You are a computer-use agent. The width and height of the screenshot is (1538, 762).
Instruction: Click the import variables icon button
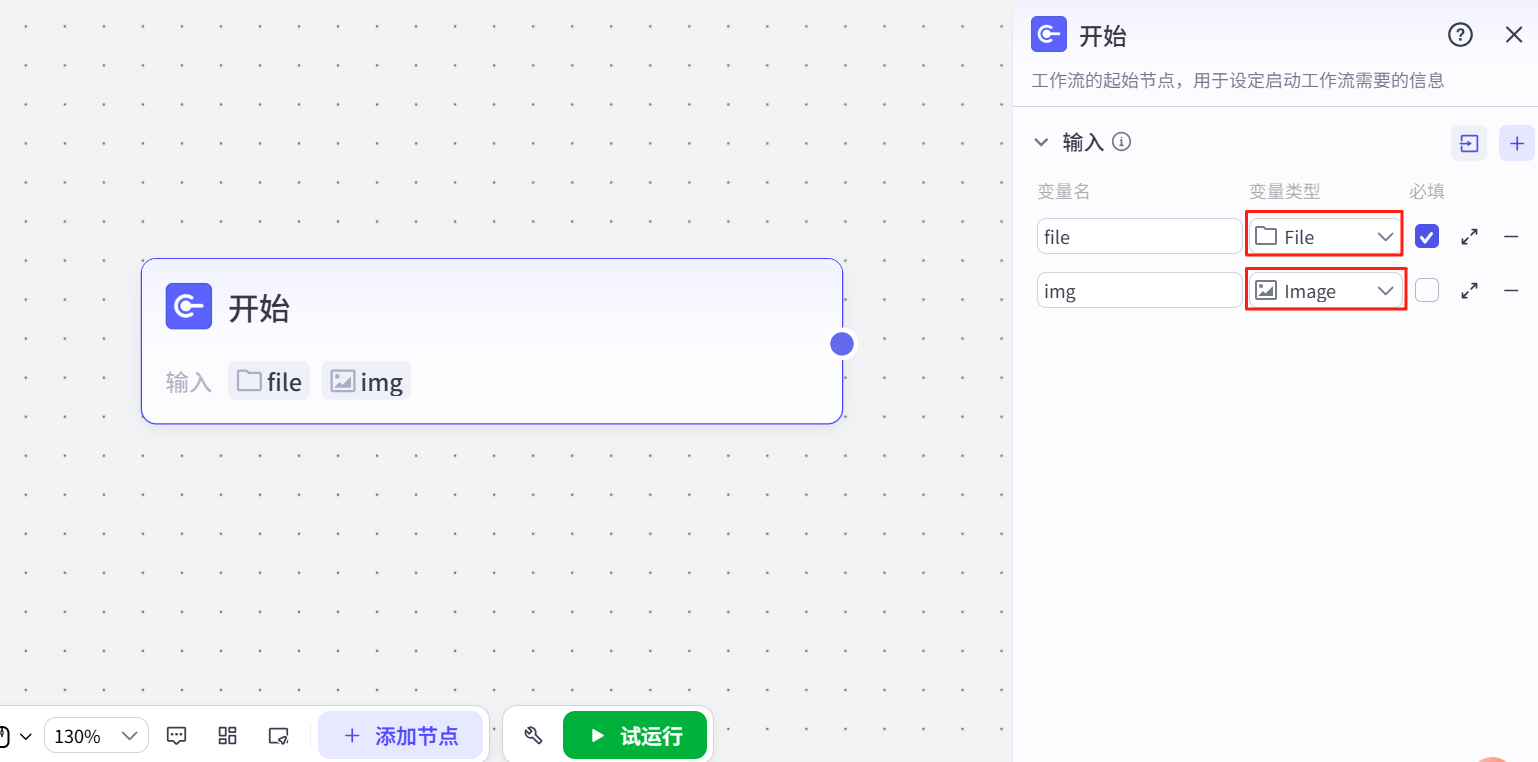(x=1468, y=143)
